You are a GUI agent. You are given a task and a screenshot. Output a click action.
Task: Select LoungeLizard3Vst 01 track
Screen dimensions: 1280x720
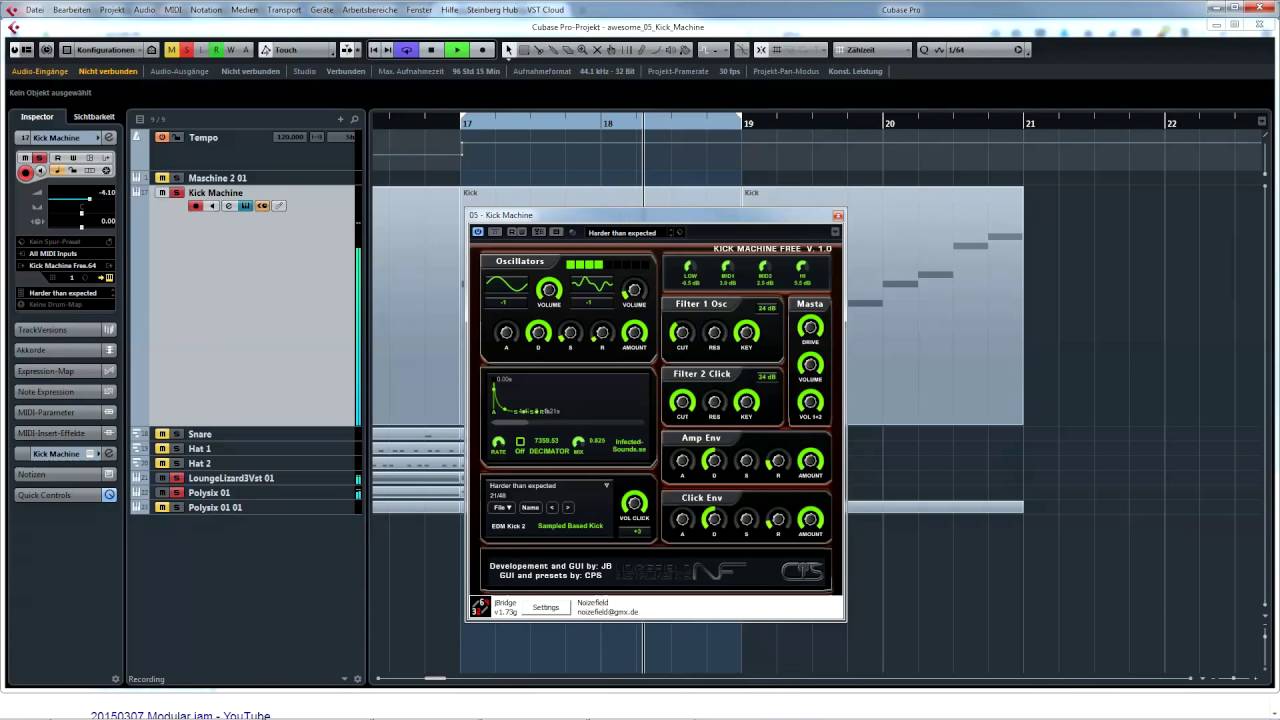pyautogui.click(x=231, y=478)
